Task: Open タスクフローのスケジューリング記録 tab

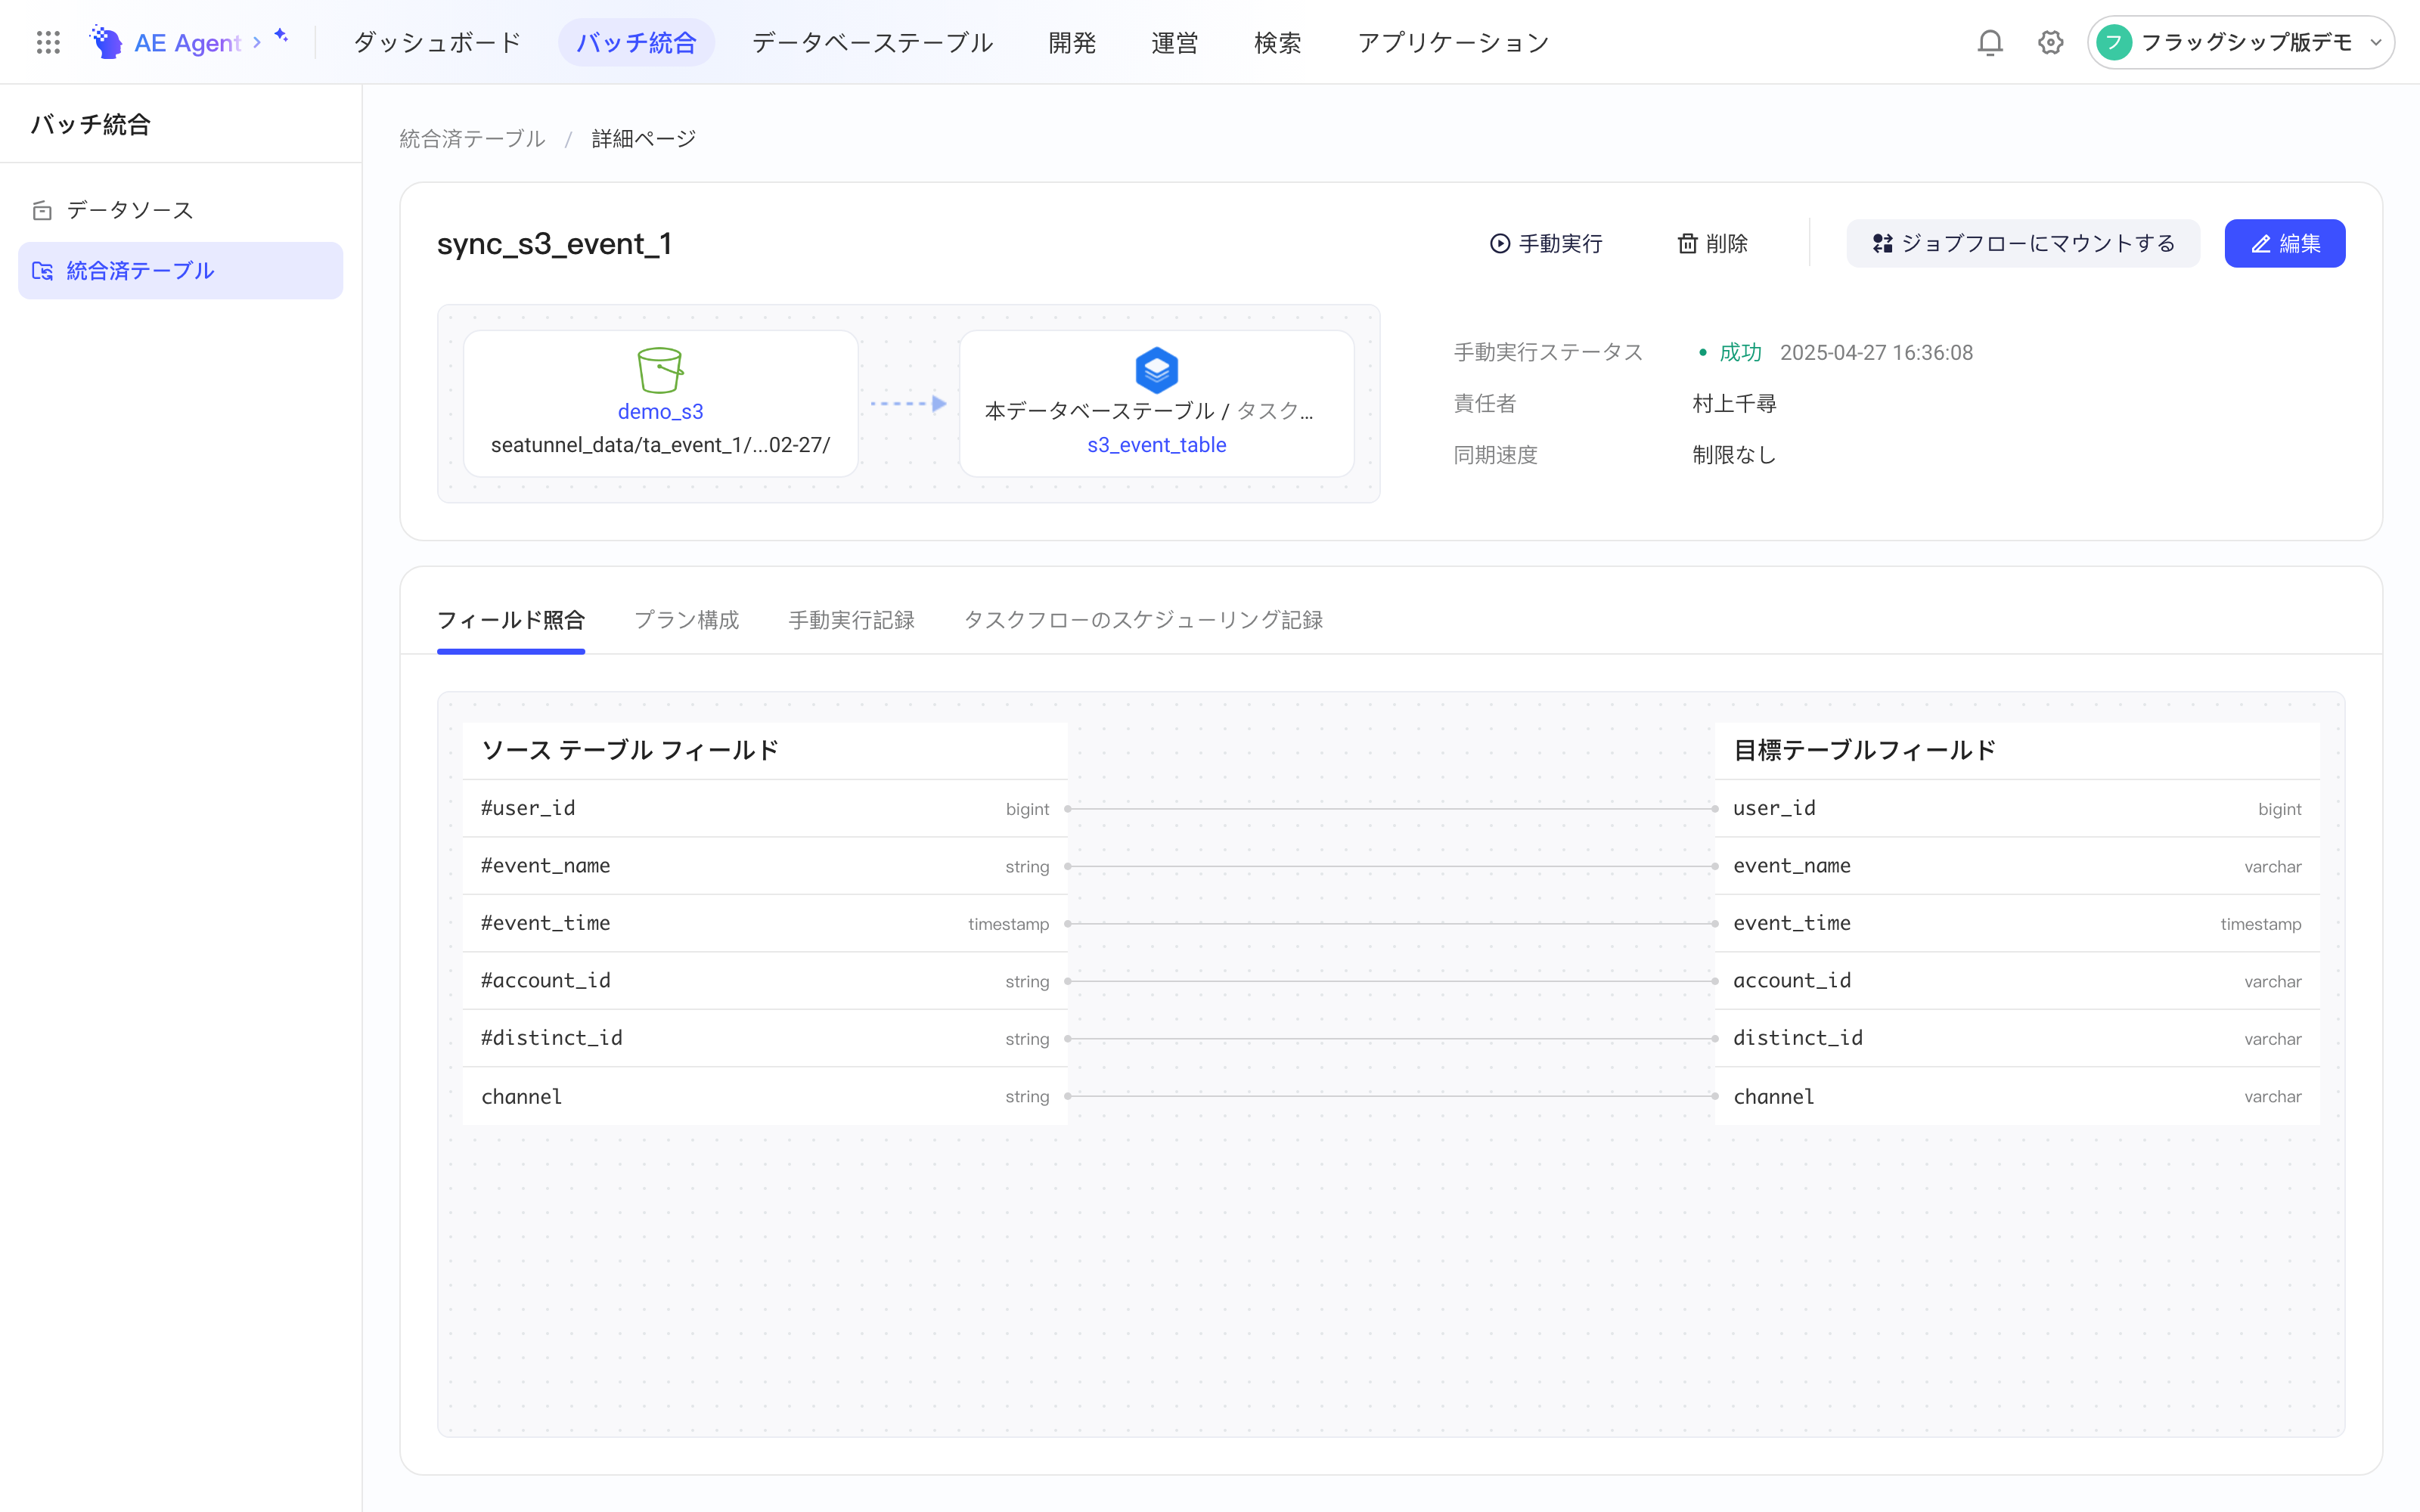Action: point(1143,620)
